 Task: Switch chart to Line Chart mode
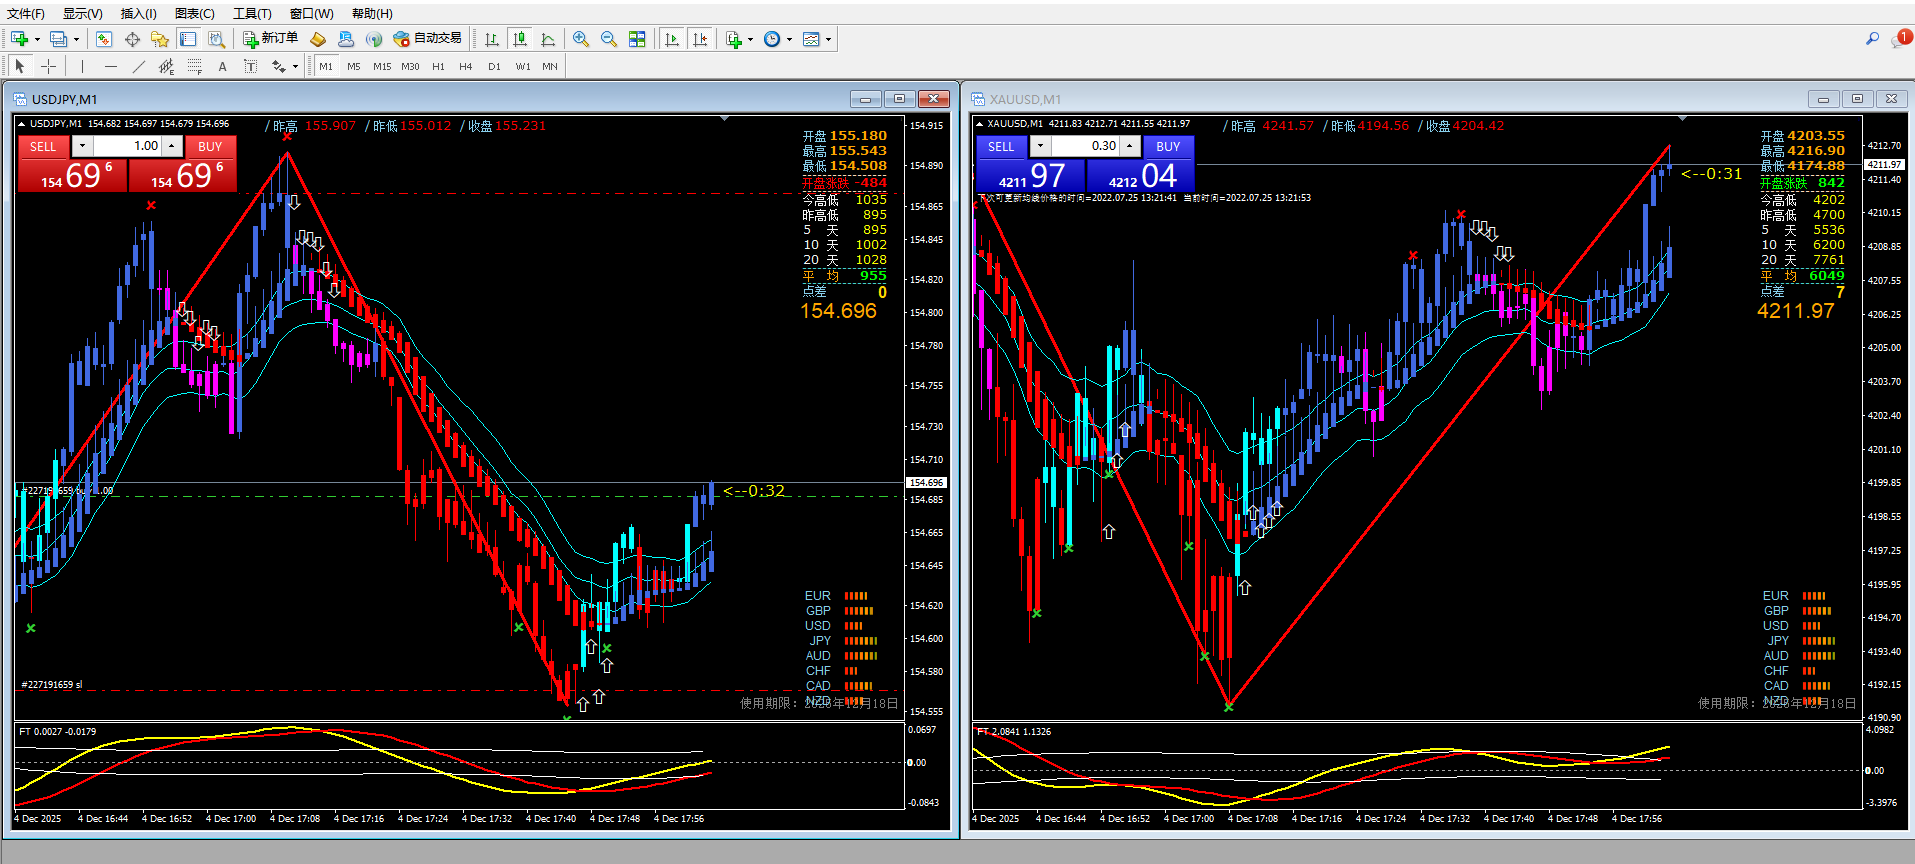tap(548, 39)
